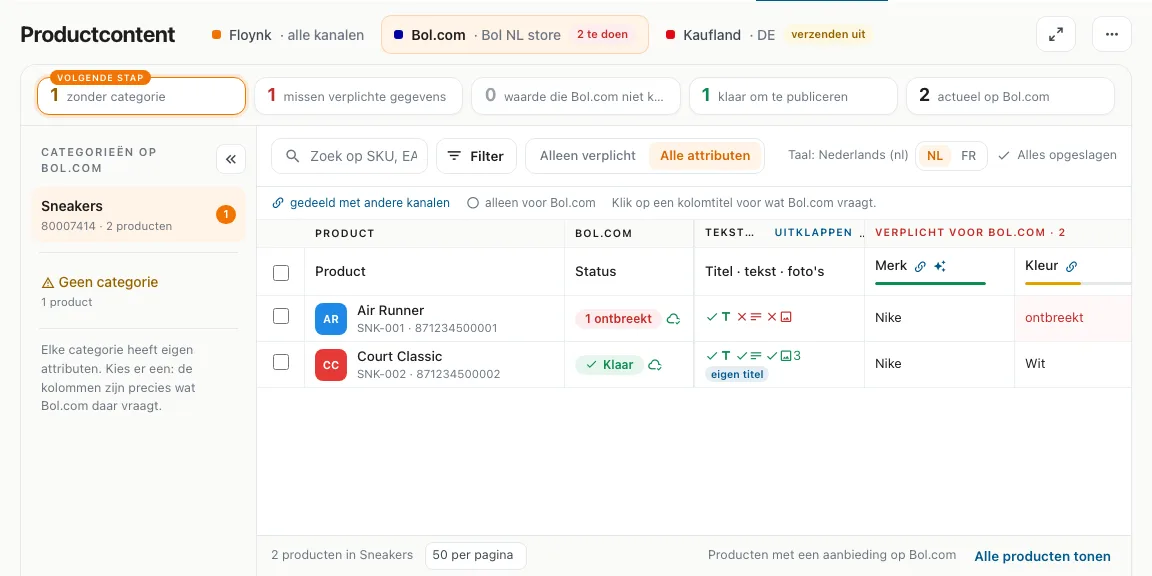Click the Filter button
1152x576 pixels.
(x=476, y=156)
